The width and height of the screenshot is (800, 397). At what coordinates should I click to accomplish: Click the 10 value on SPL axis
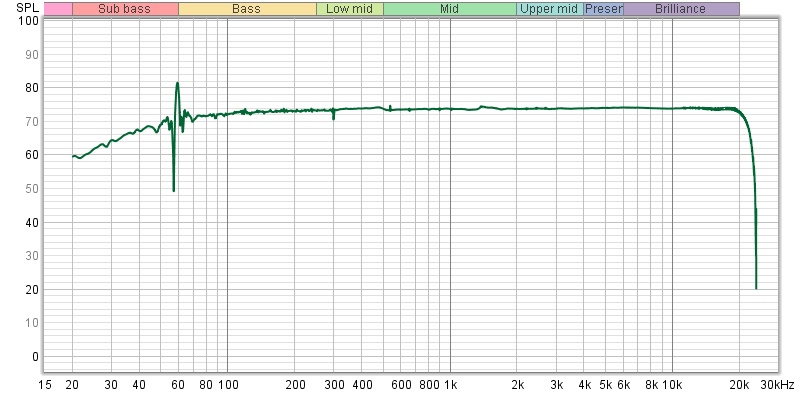[32, 323]
